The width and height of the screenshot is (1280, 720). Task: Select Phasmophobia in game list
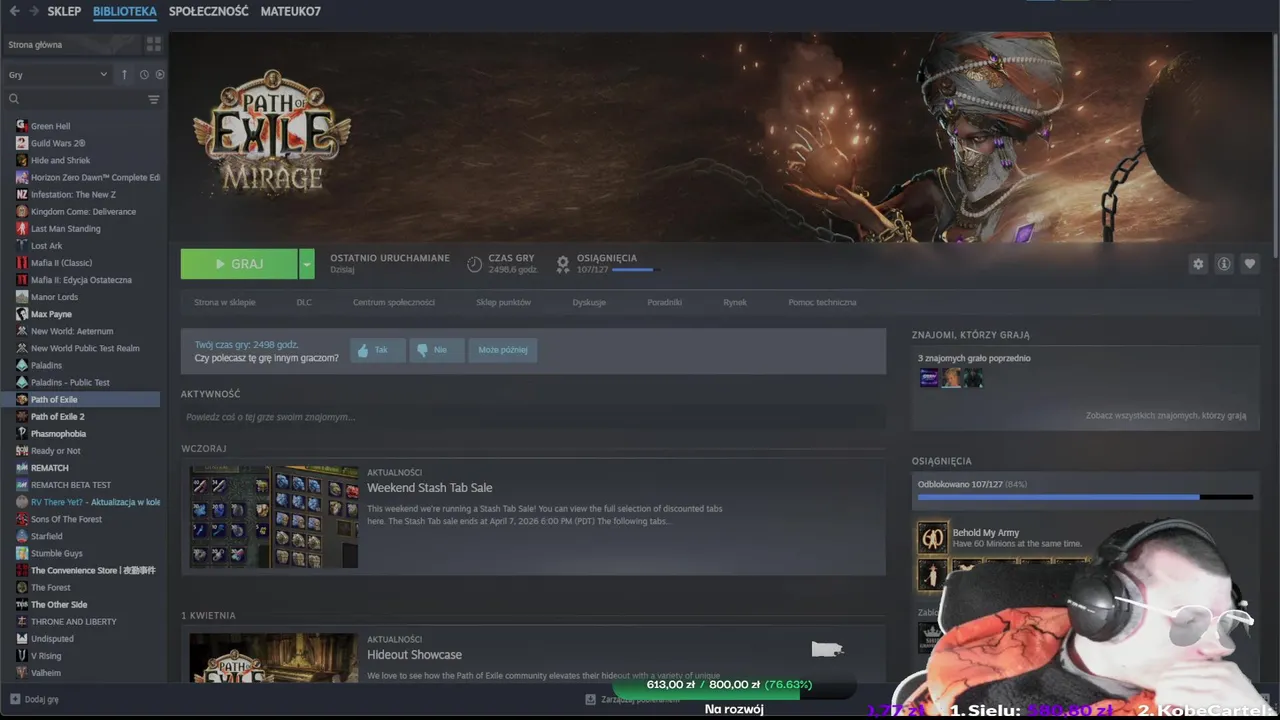tap(58, 434)
